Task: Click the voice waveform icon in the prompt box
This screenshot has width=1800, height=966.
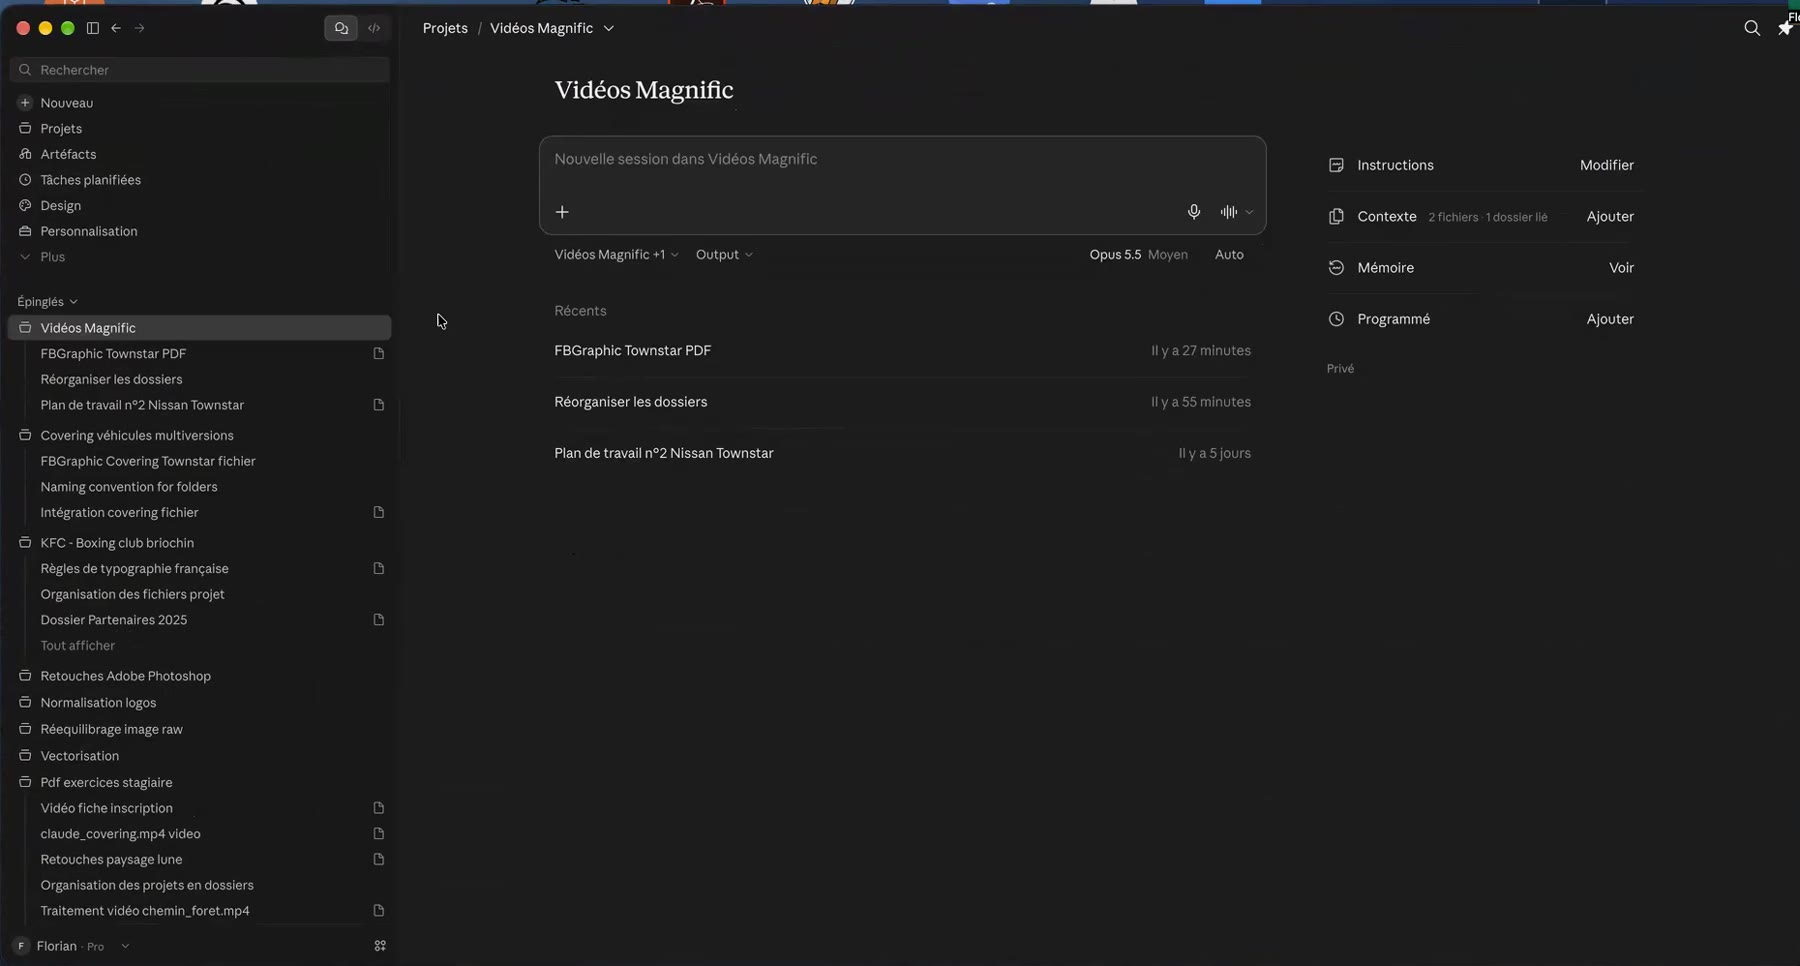Action: 1229,212
